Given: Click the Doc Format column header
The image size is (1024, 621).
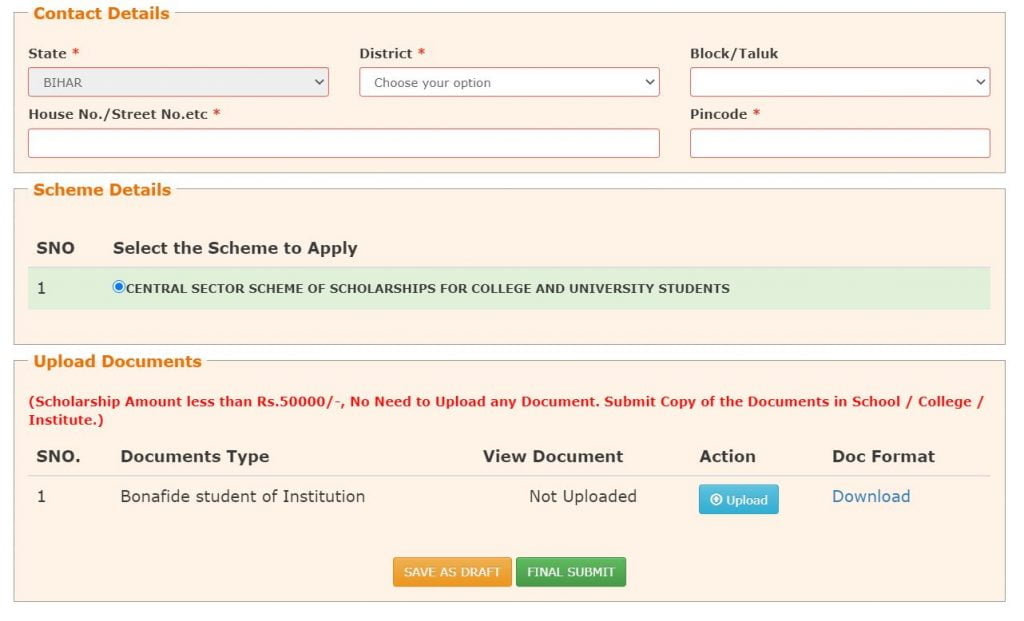Looking at the screenshot, I should point(884,456).
